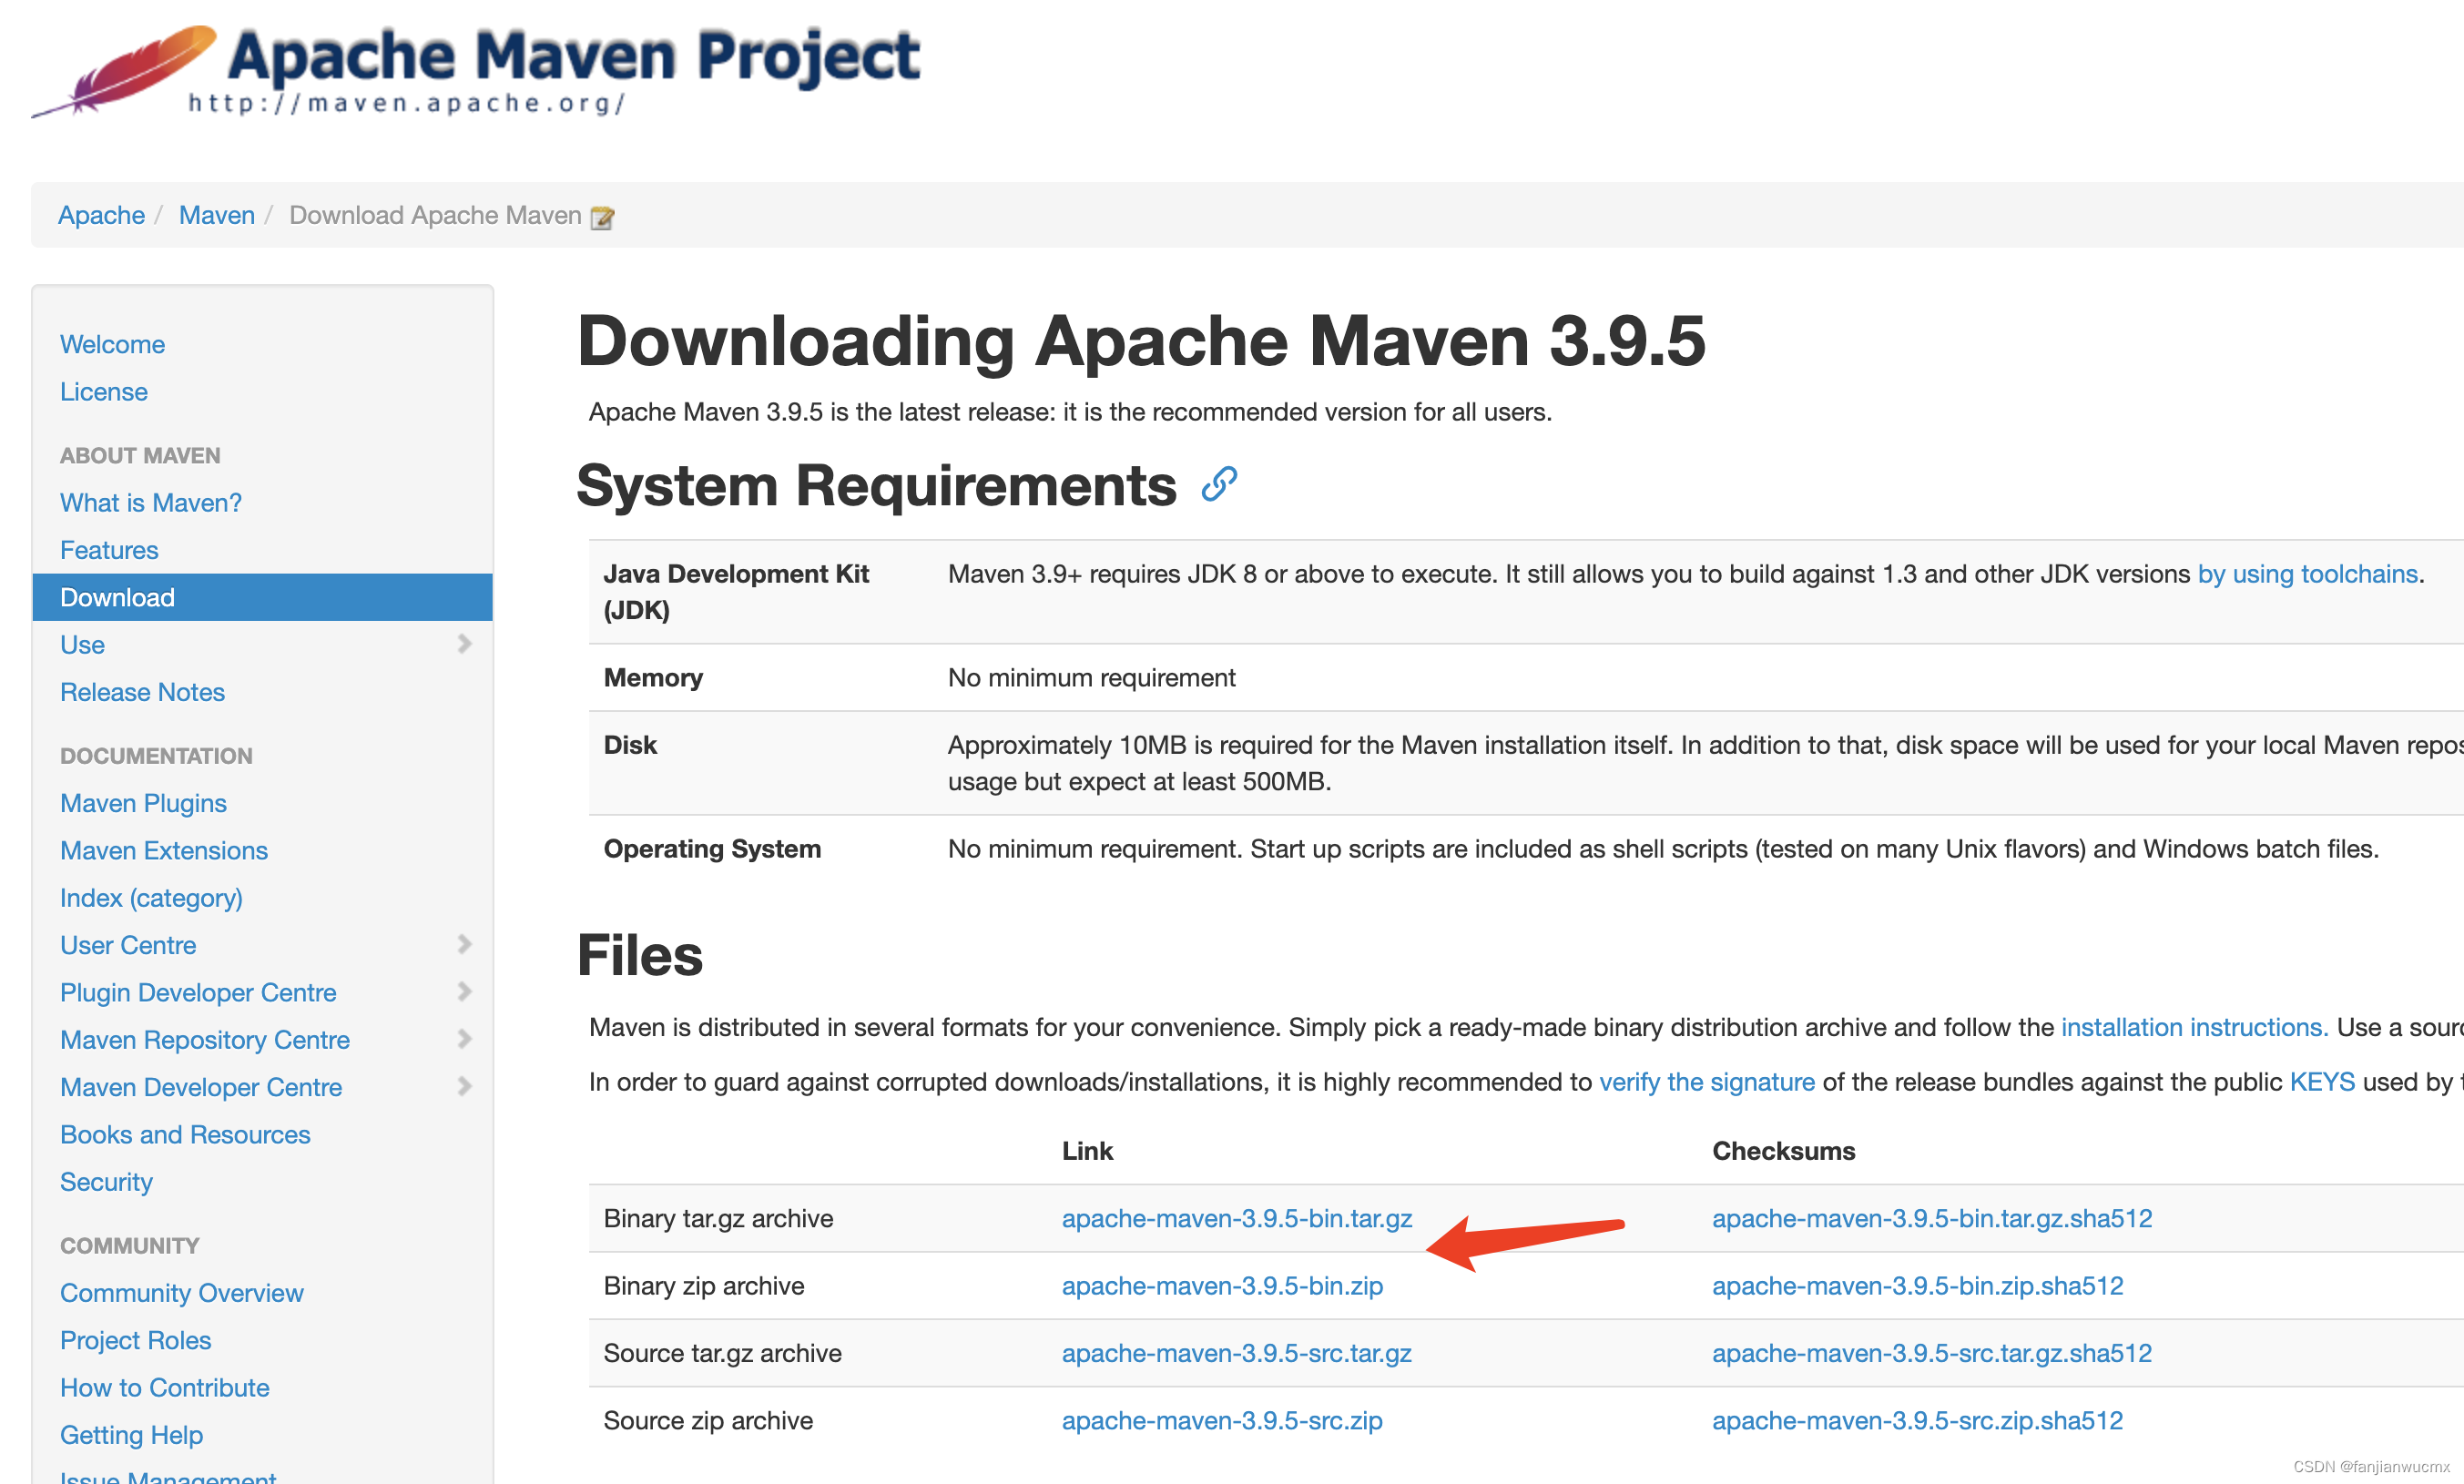Open the 'verify the signature' link
The width and height of the screenshot is (2464, 1484).
1706,1082
